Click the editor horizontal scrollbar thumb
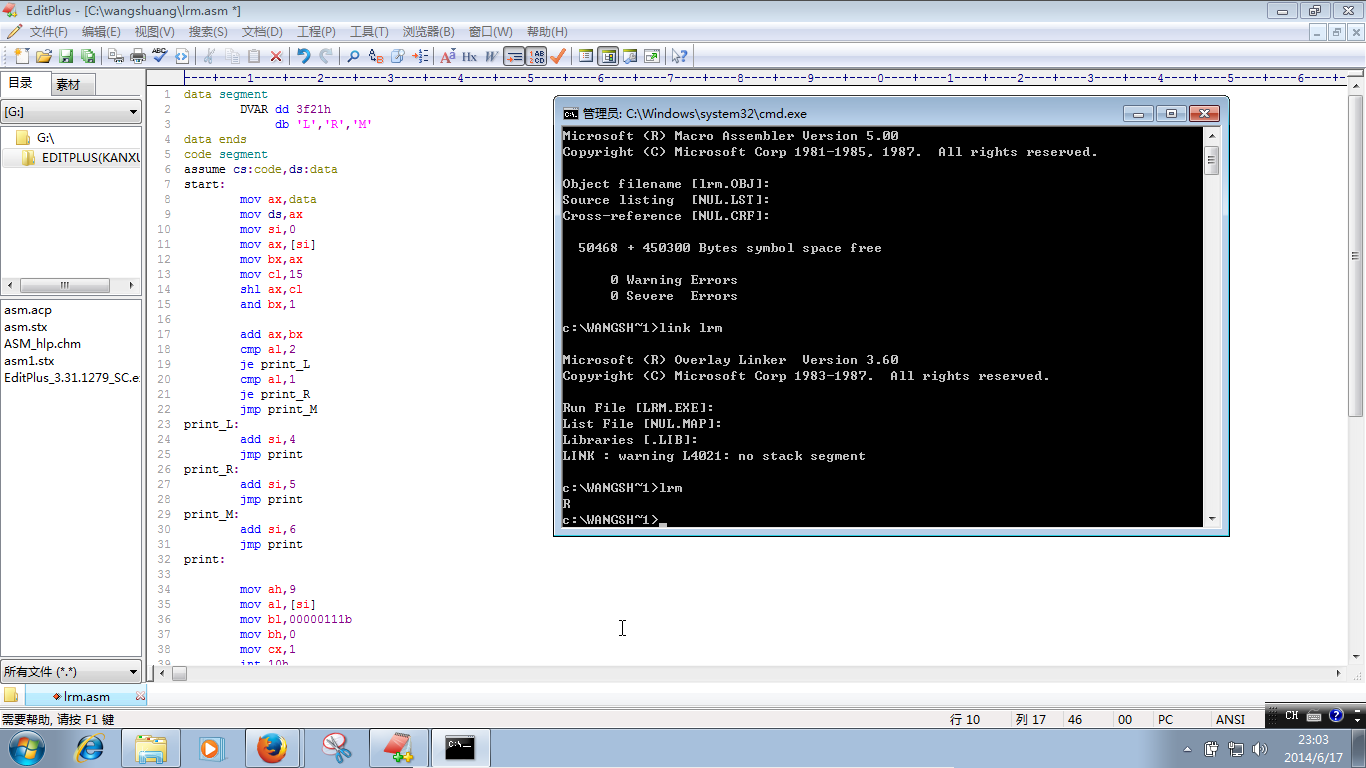The image size is (1366, 768). point(180,674)
